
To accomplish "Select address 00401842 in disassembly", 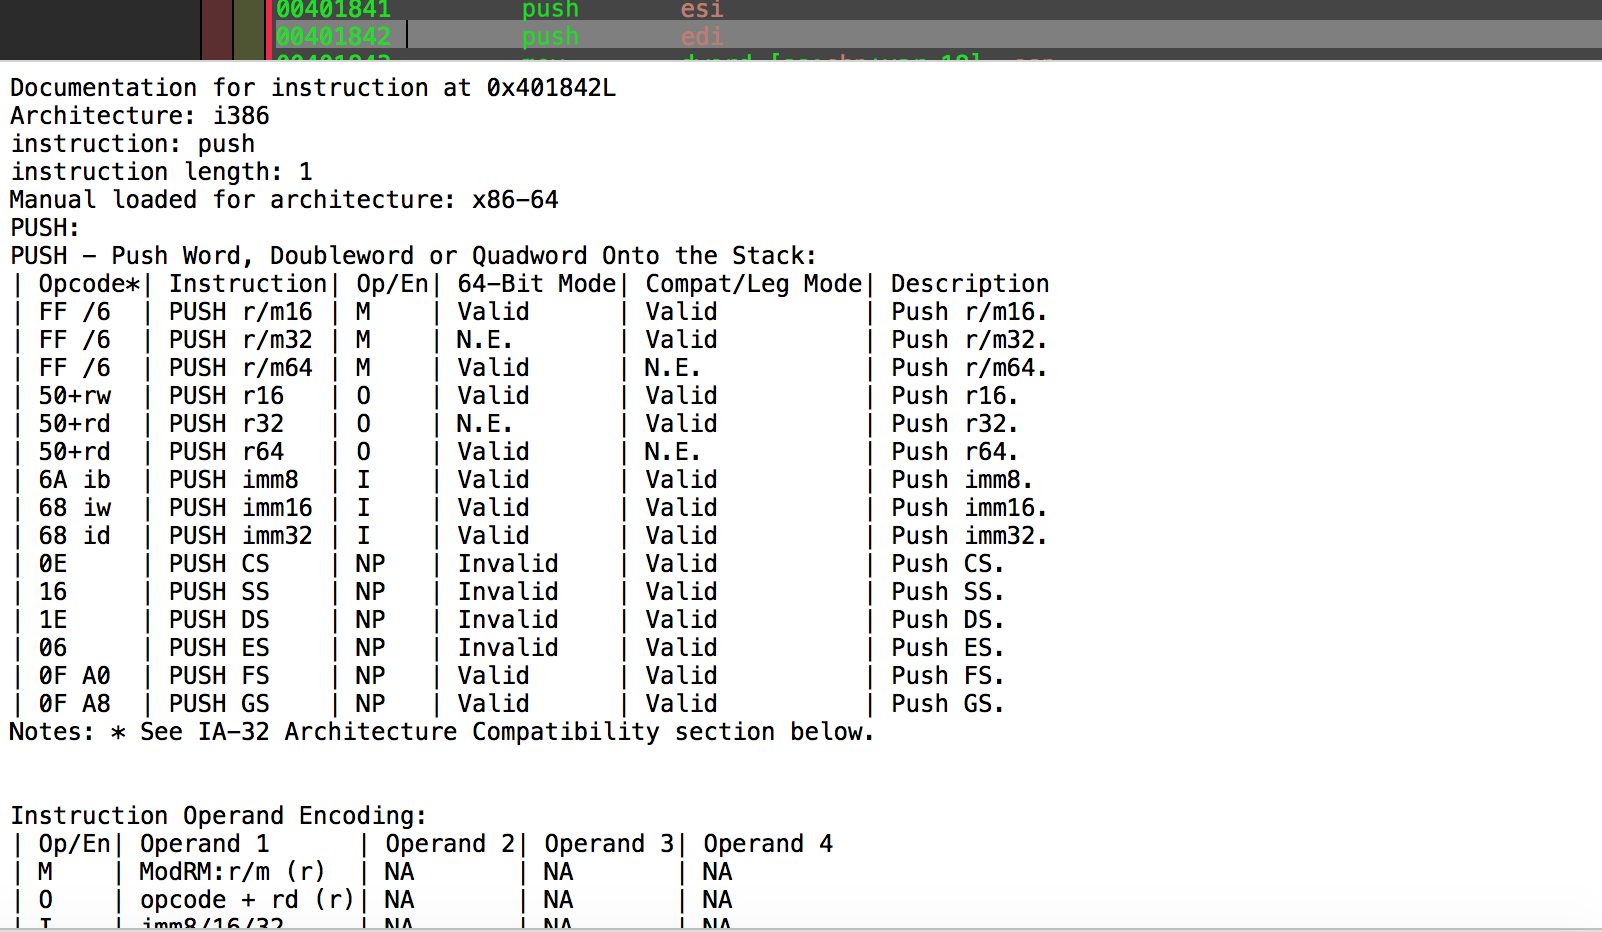I will 333,37.
